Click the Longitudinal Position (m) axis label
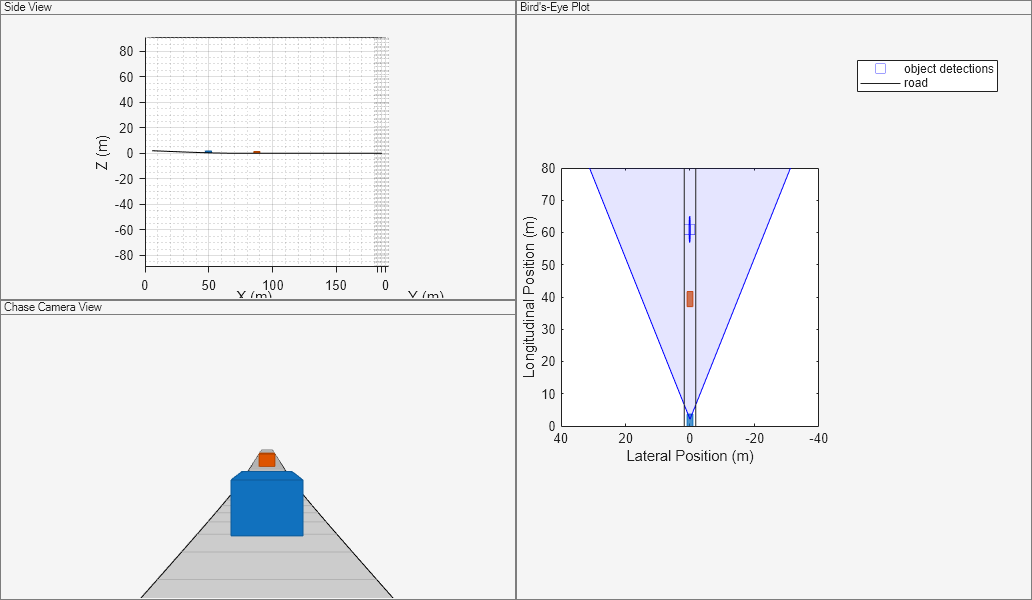Image resolution: width=1032 pixels, height=600 pixels. 529,297
